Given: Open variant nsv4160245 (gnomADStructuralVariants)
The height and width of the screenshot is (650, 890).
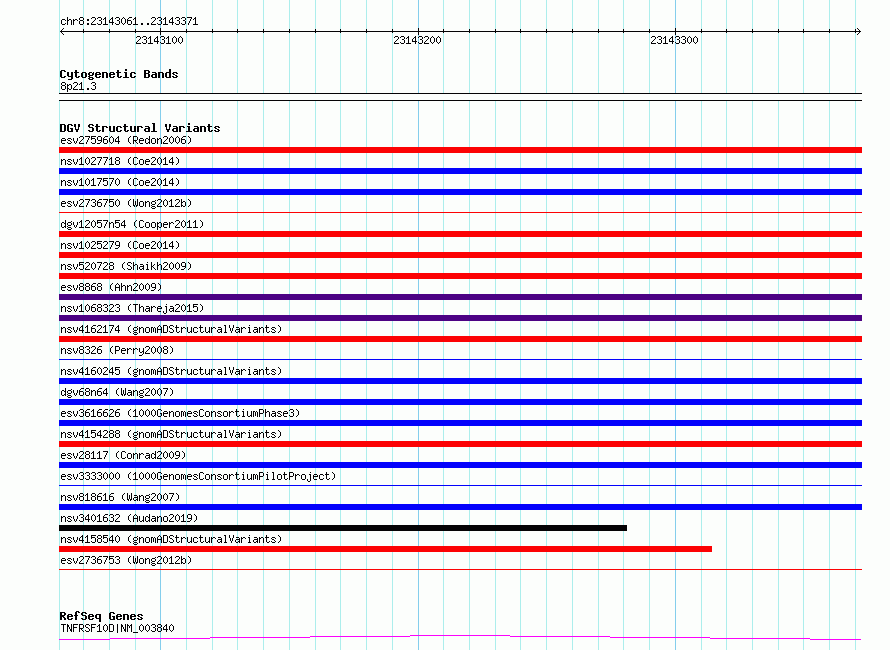Looking at the screenshot, I should click(x=171, y=371).
